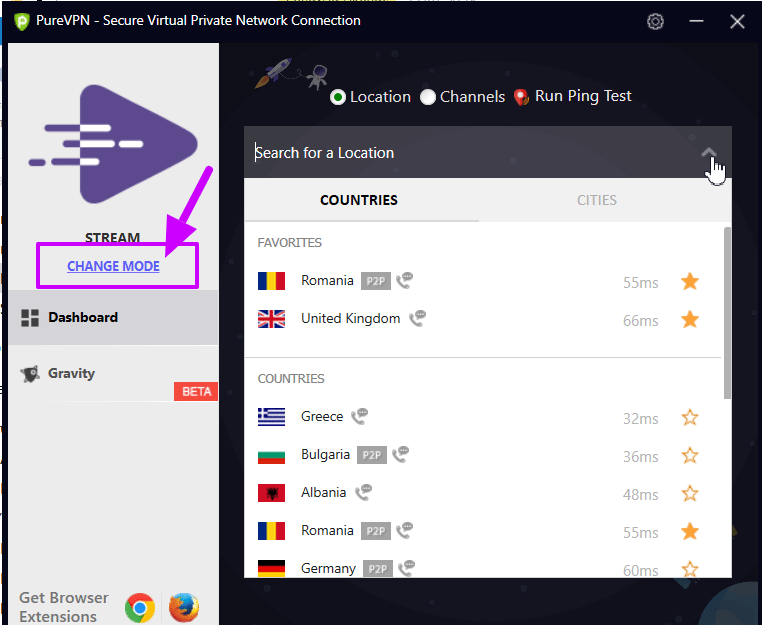Open the PureVPN settings gear
This screenshot has height=625, width=762.
655,21
